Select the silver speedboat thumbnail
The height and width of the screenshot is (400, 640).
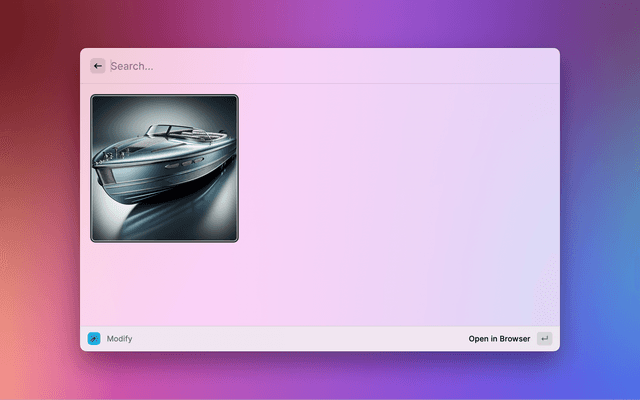(165, 168)
